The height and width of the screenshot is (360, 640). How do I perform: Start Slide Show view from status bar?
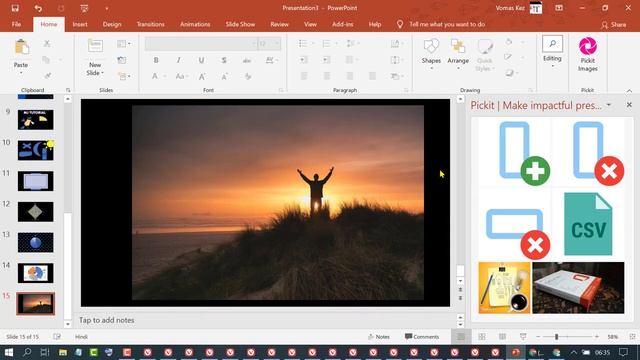(523, 337)
